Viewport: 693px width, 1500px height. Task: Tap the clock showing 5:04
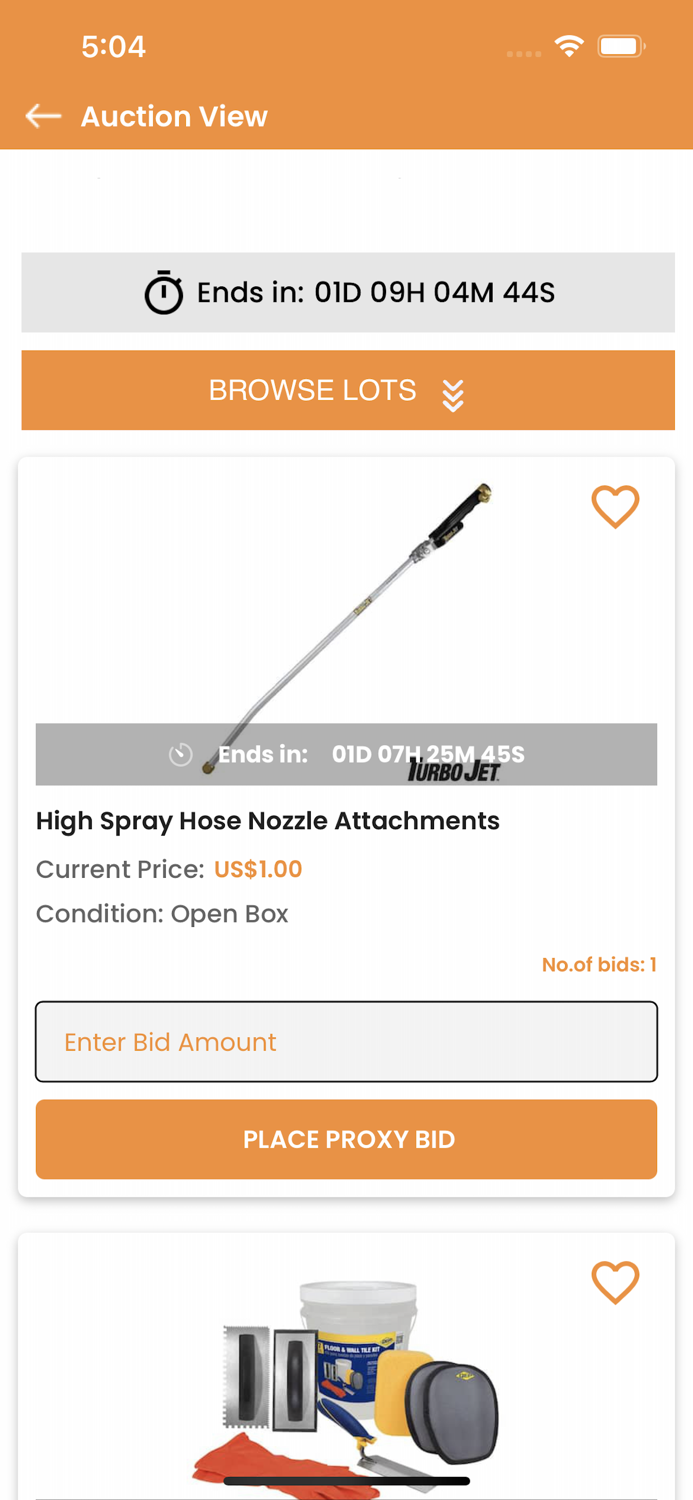pyautogui.click(x=114, y=45)
